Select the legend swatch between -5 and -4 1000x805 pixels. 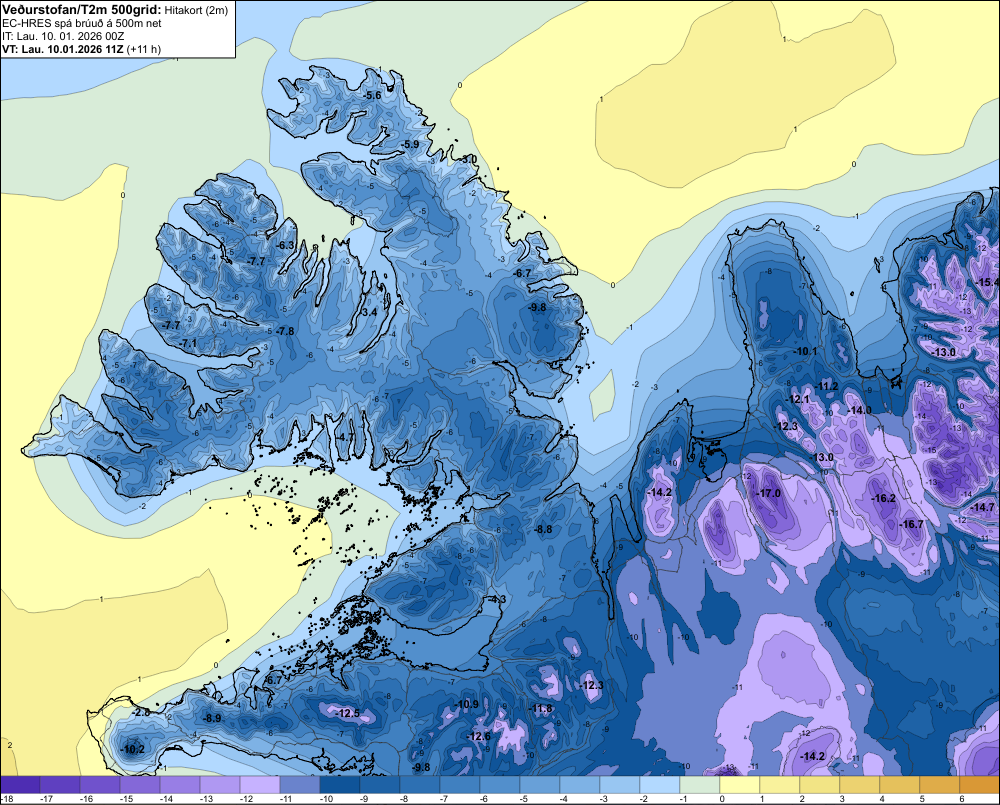click(x=540, y=785)
